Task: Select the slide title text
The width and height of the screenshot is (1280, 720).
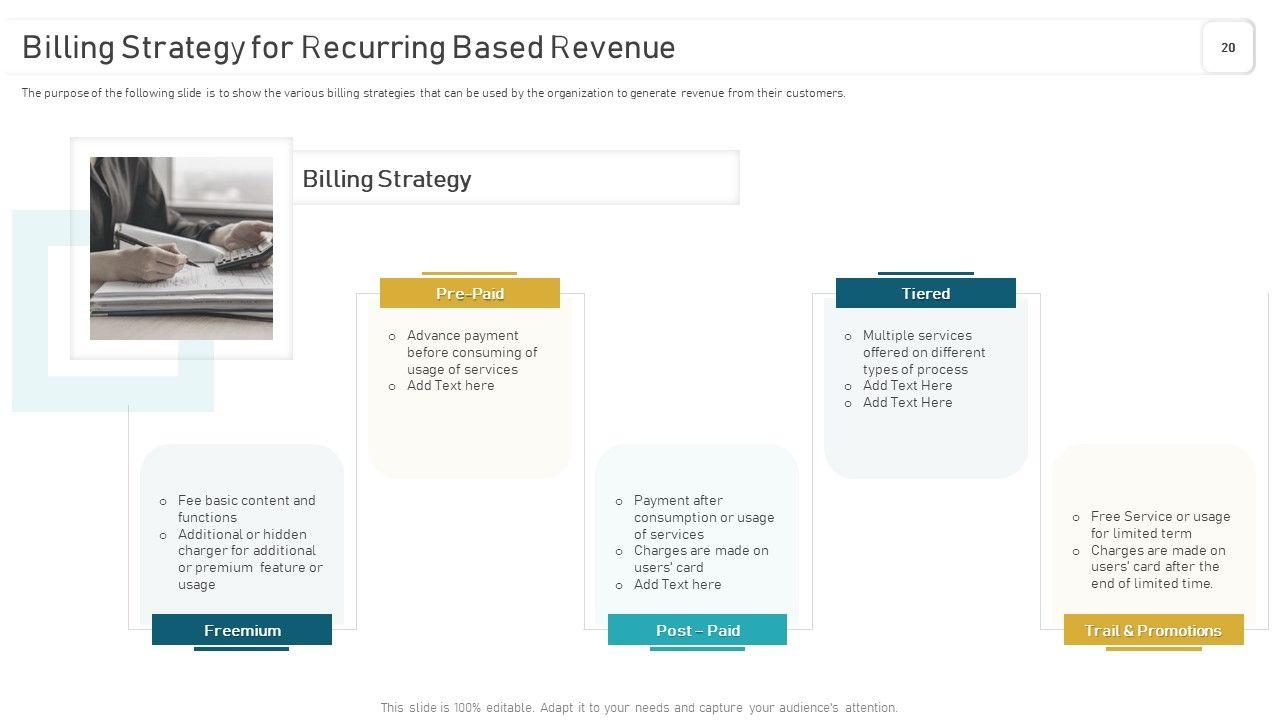Action: point(348,48)
